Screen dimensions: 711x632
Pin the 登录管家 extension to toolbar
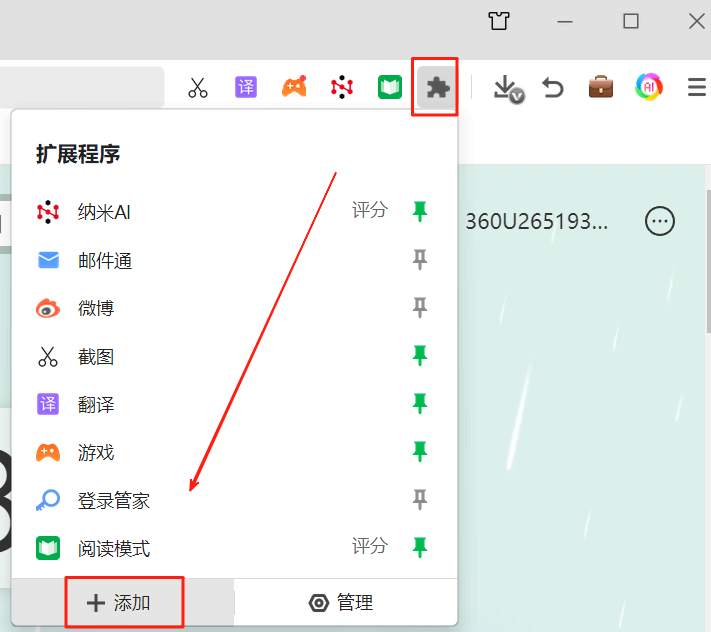(421, 500)
